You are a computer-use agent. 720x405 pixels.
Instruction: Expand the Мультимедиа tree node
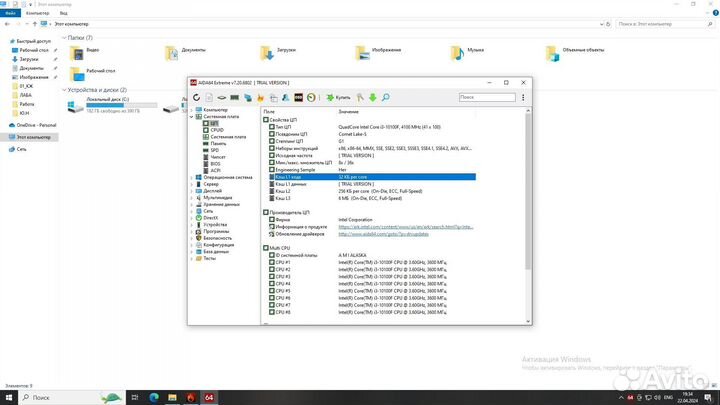191,197
